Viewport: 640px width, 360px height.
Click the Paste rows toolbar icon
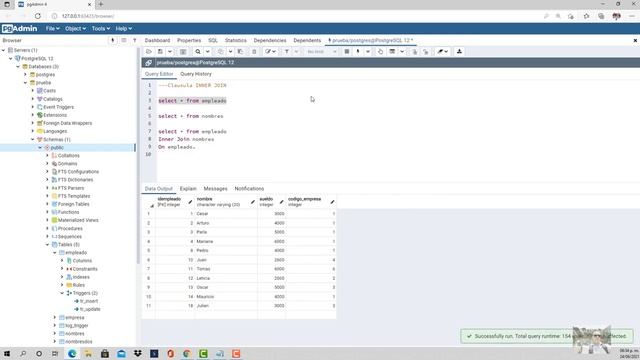pyautogui.click(x=240, y=51)
